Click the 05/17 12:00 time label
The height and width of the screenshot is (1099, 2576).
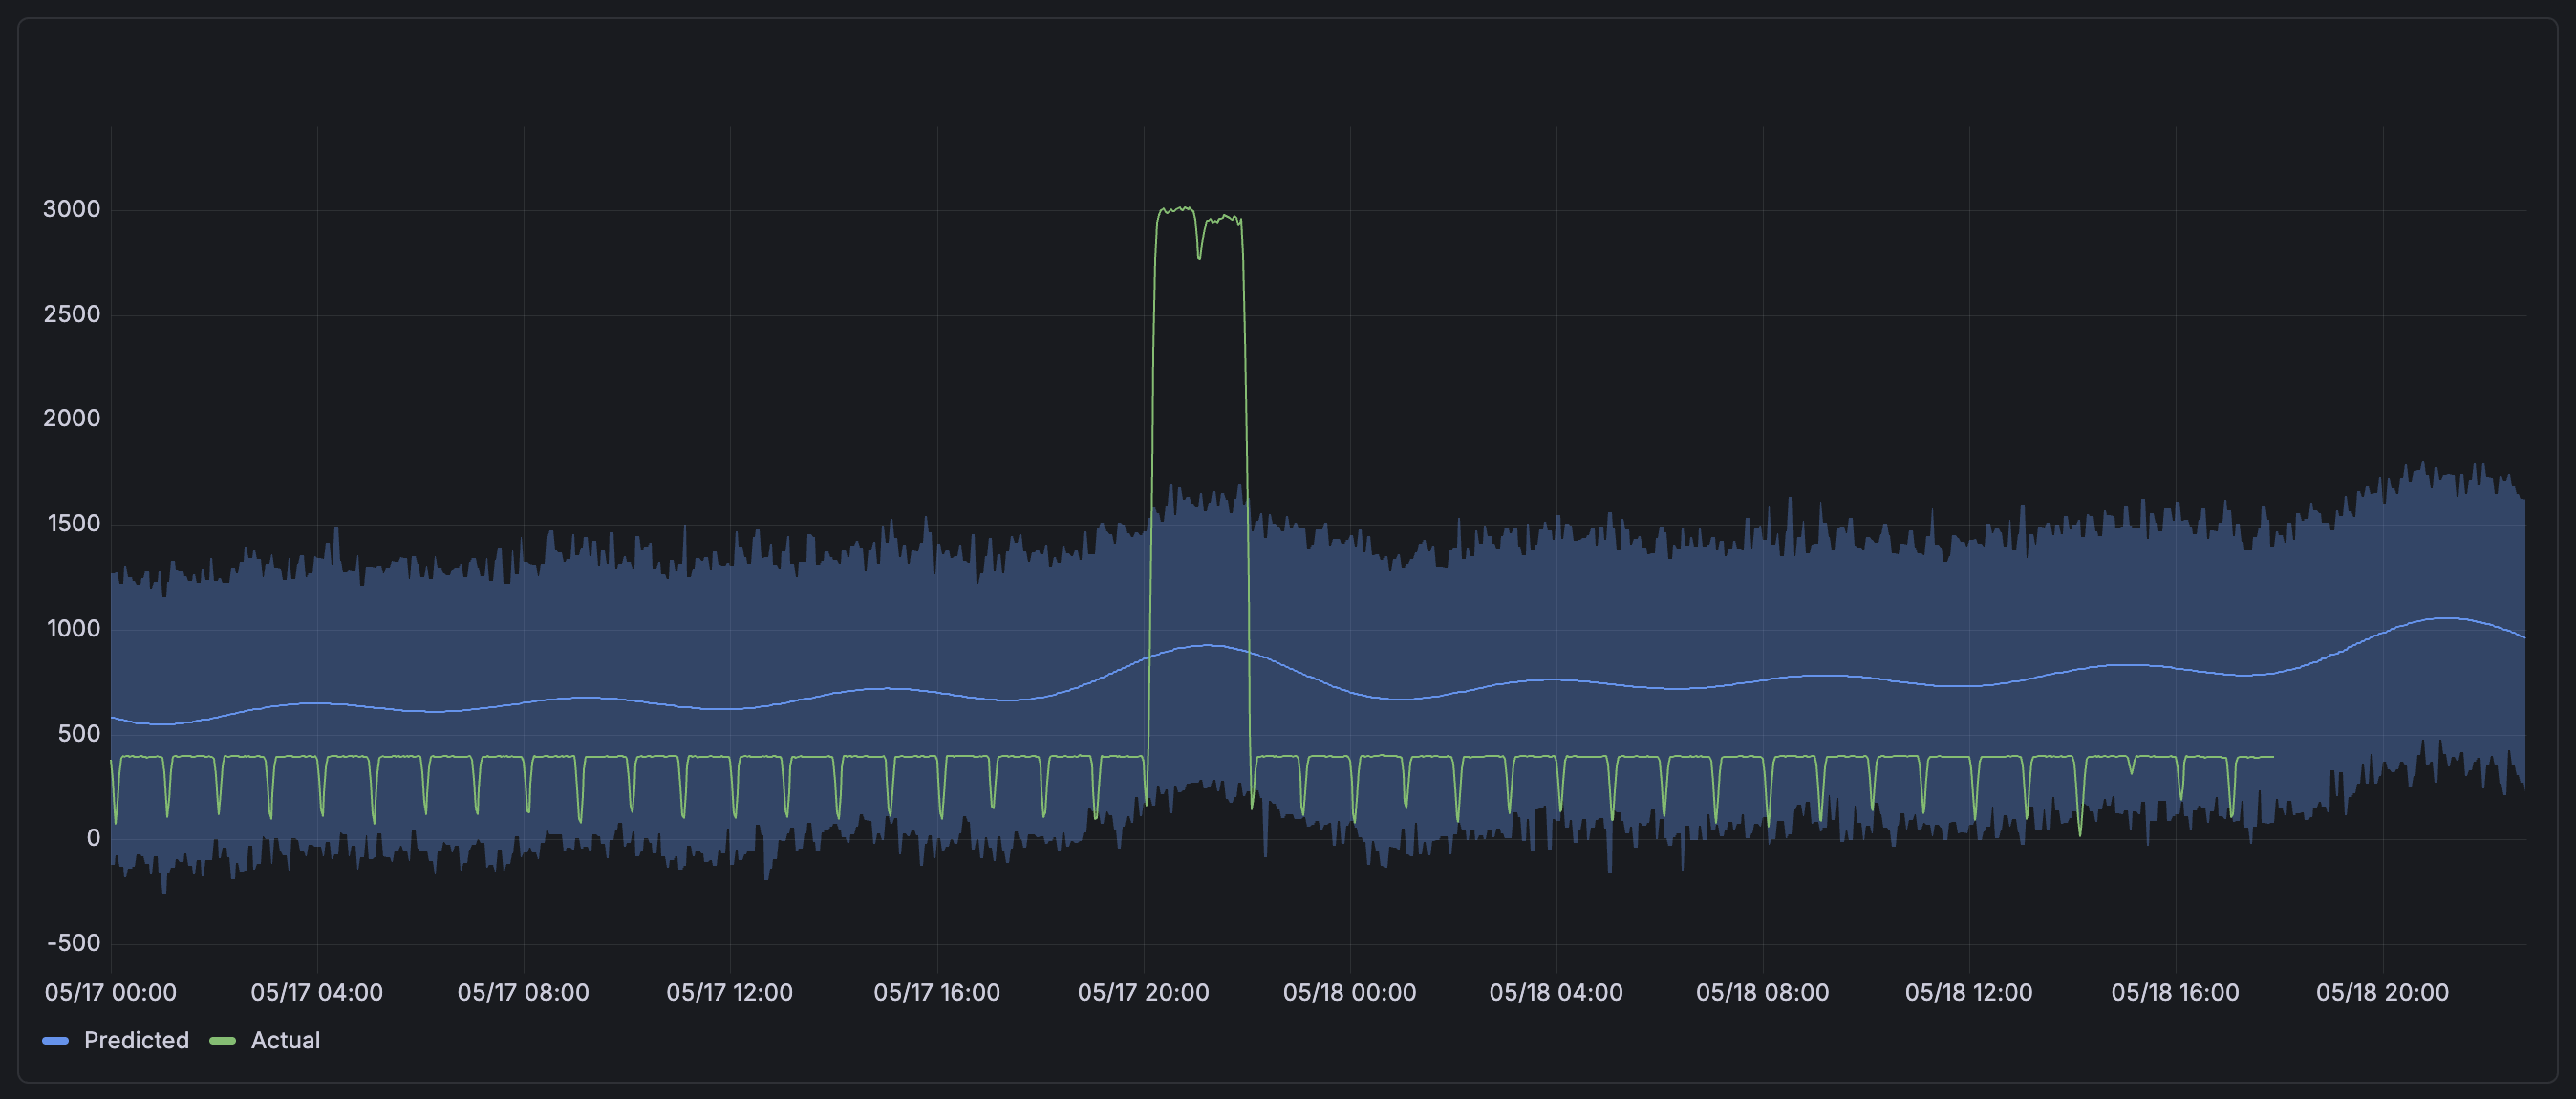(730, 992)
